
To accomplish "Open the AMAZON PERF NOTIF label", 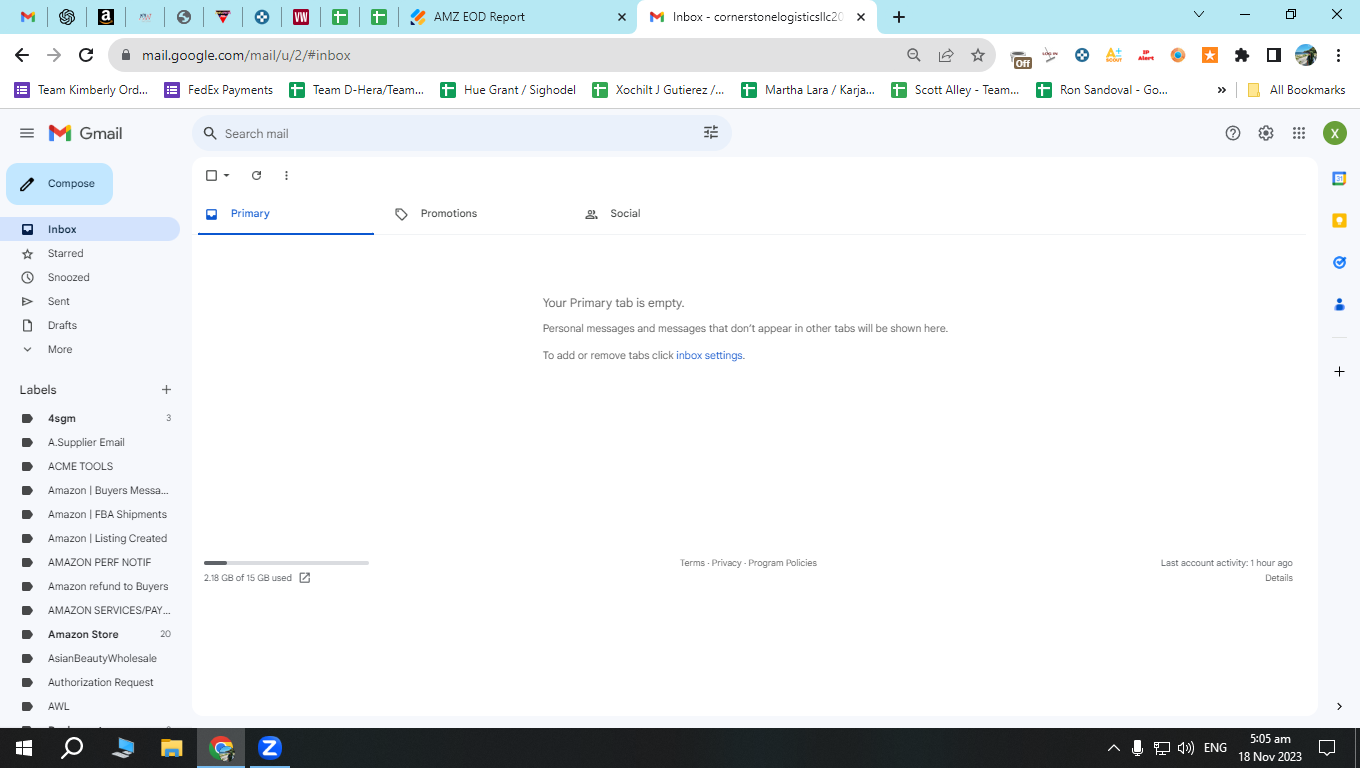I will point(90,562).
